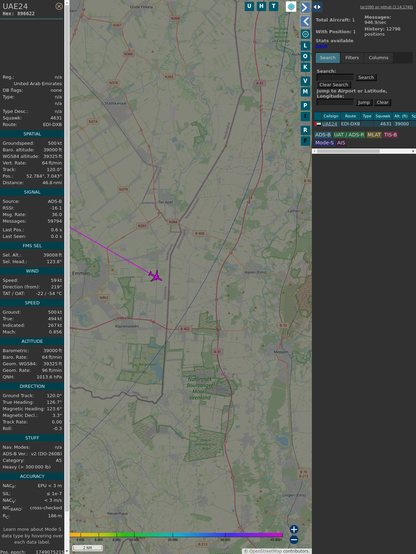
Task: Click the SPEED section header
Action: click(x=32, y=303)
